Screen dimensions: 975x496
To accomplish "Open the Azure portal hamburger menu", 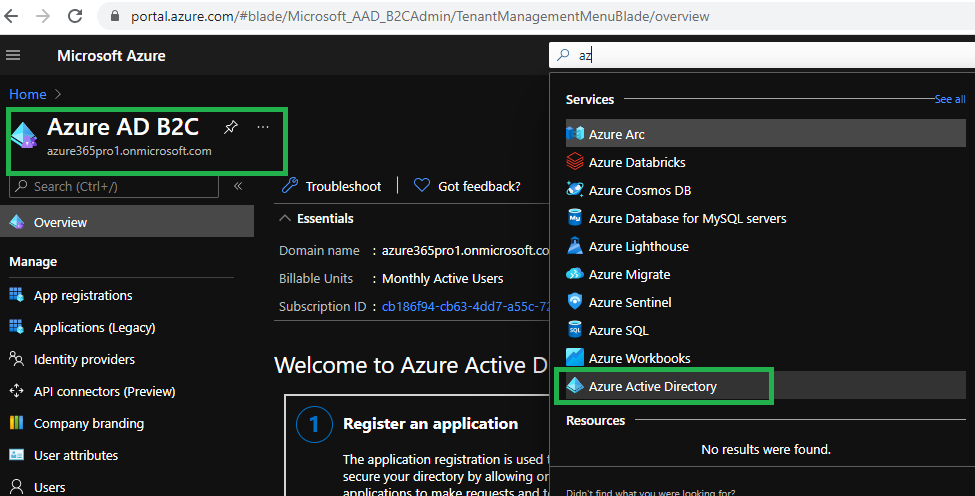I will (x=13, y=55).
